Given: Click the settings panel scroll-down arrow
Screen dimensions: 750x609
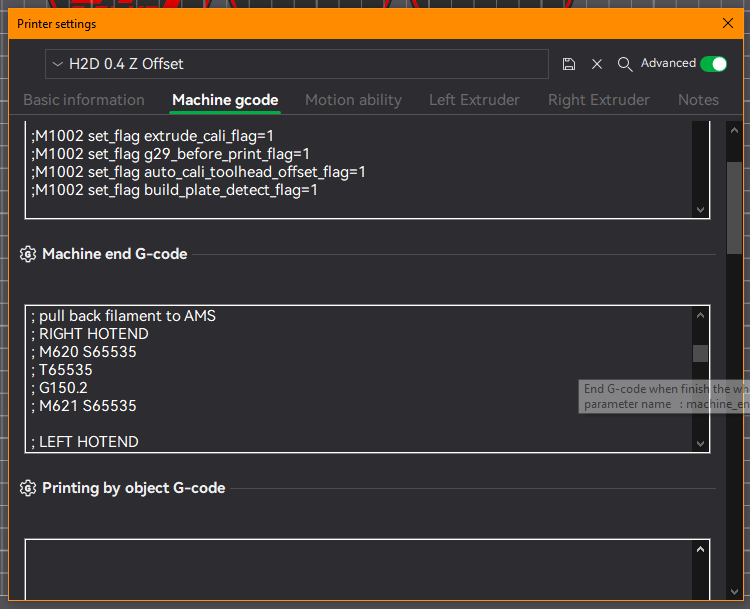Looking at the screenshot, I should tap(734, 592).
